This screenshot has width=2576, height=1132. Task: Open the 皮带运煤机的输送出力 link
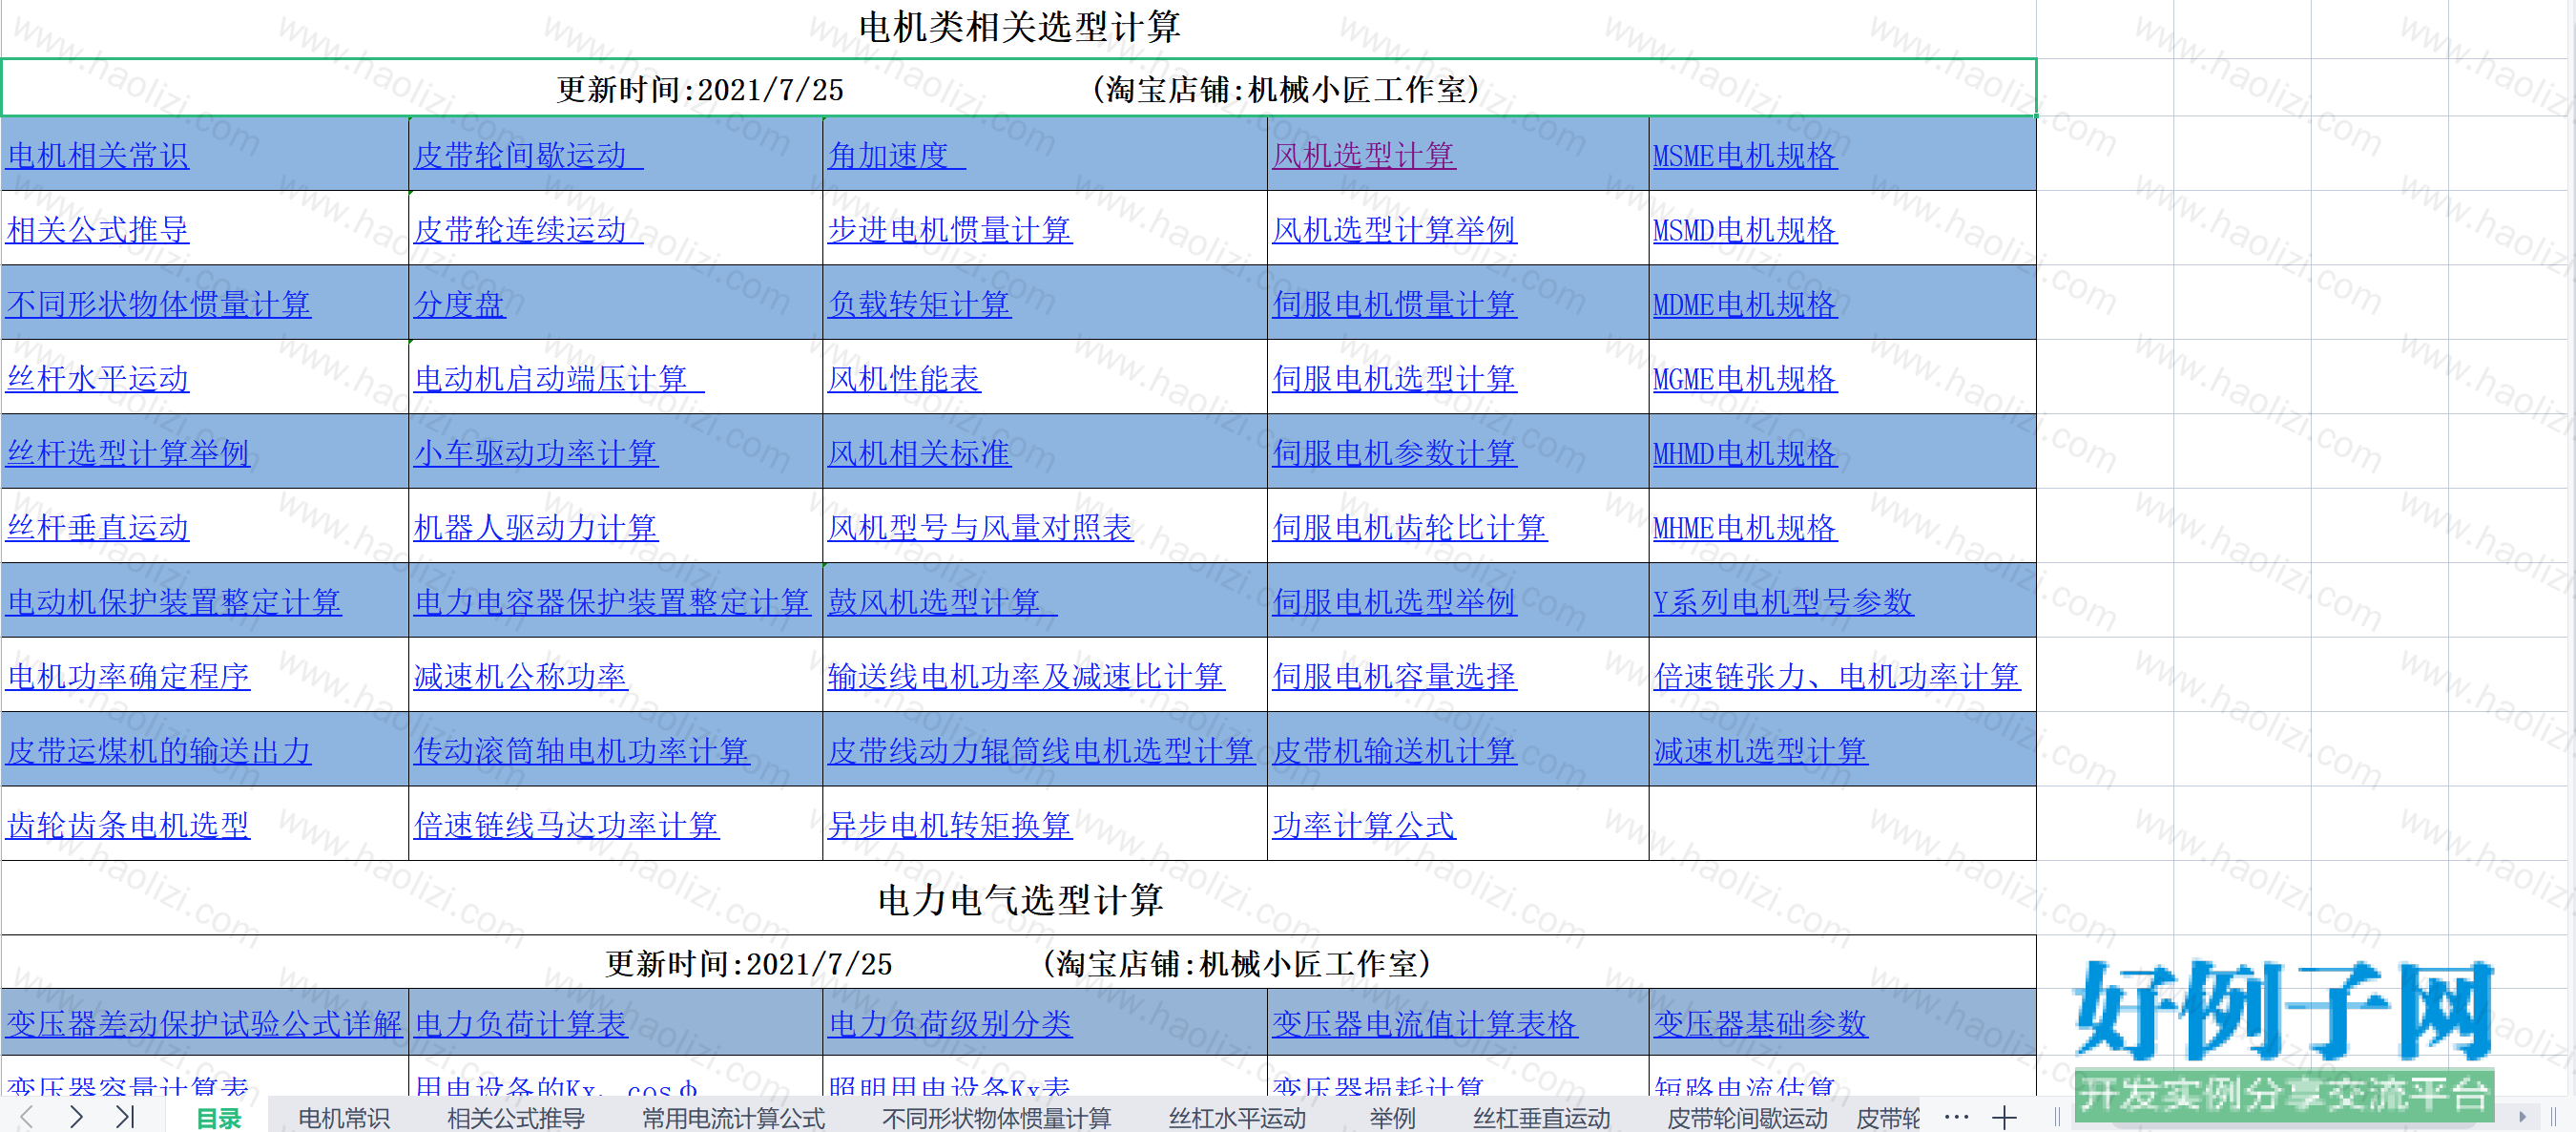(x=159, y=751)
